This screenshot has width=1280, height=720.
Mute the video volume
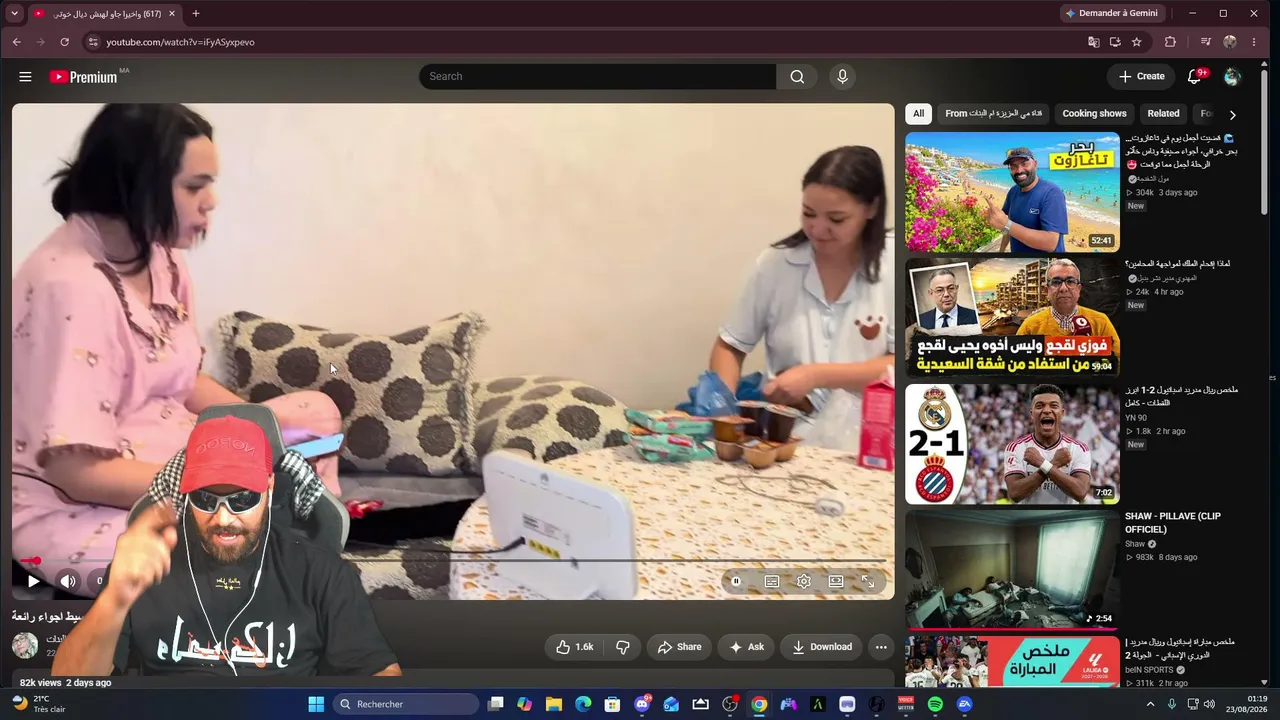68,581
